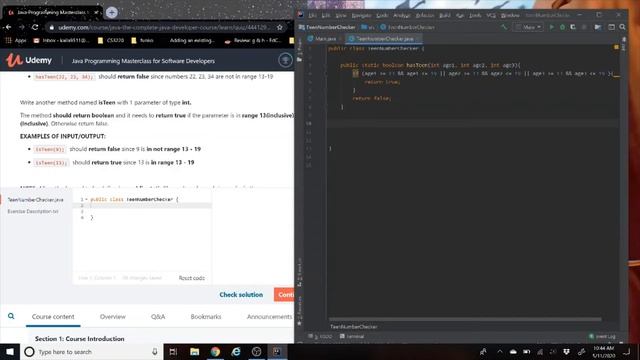Open the TODO tool window
640x360 pixels.
320,336
